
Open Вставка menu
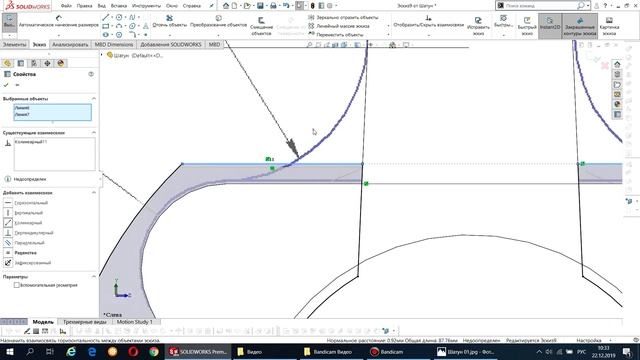point(119,6)
